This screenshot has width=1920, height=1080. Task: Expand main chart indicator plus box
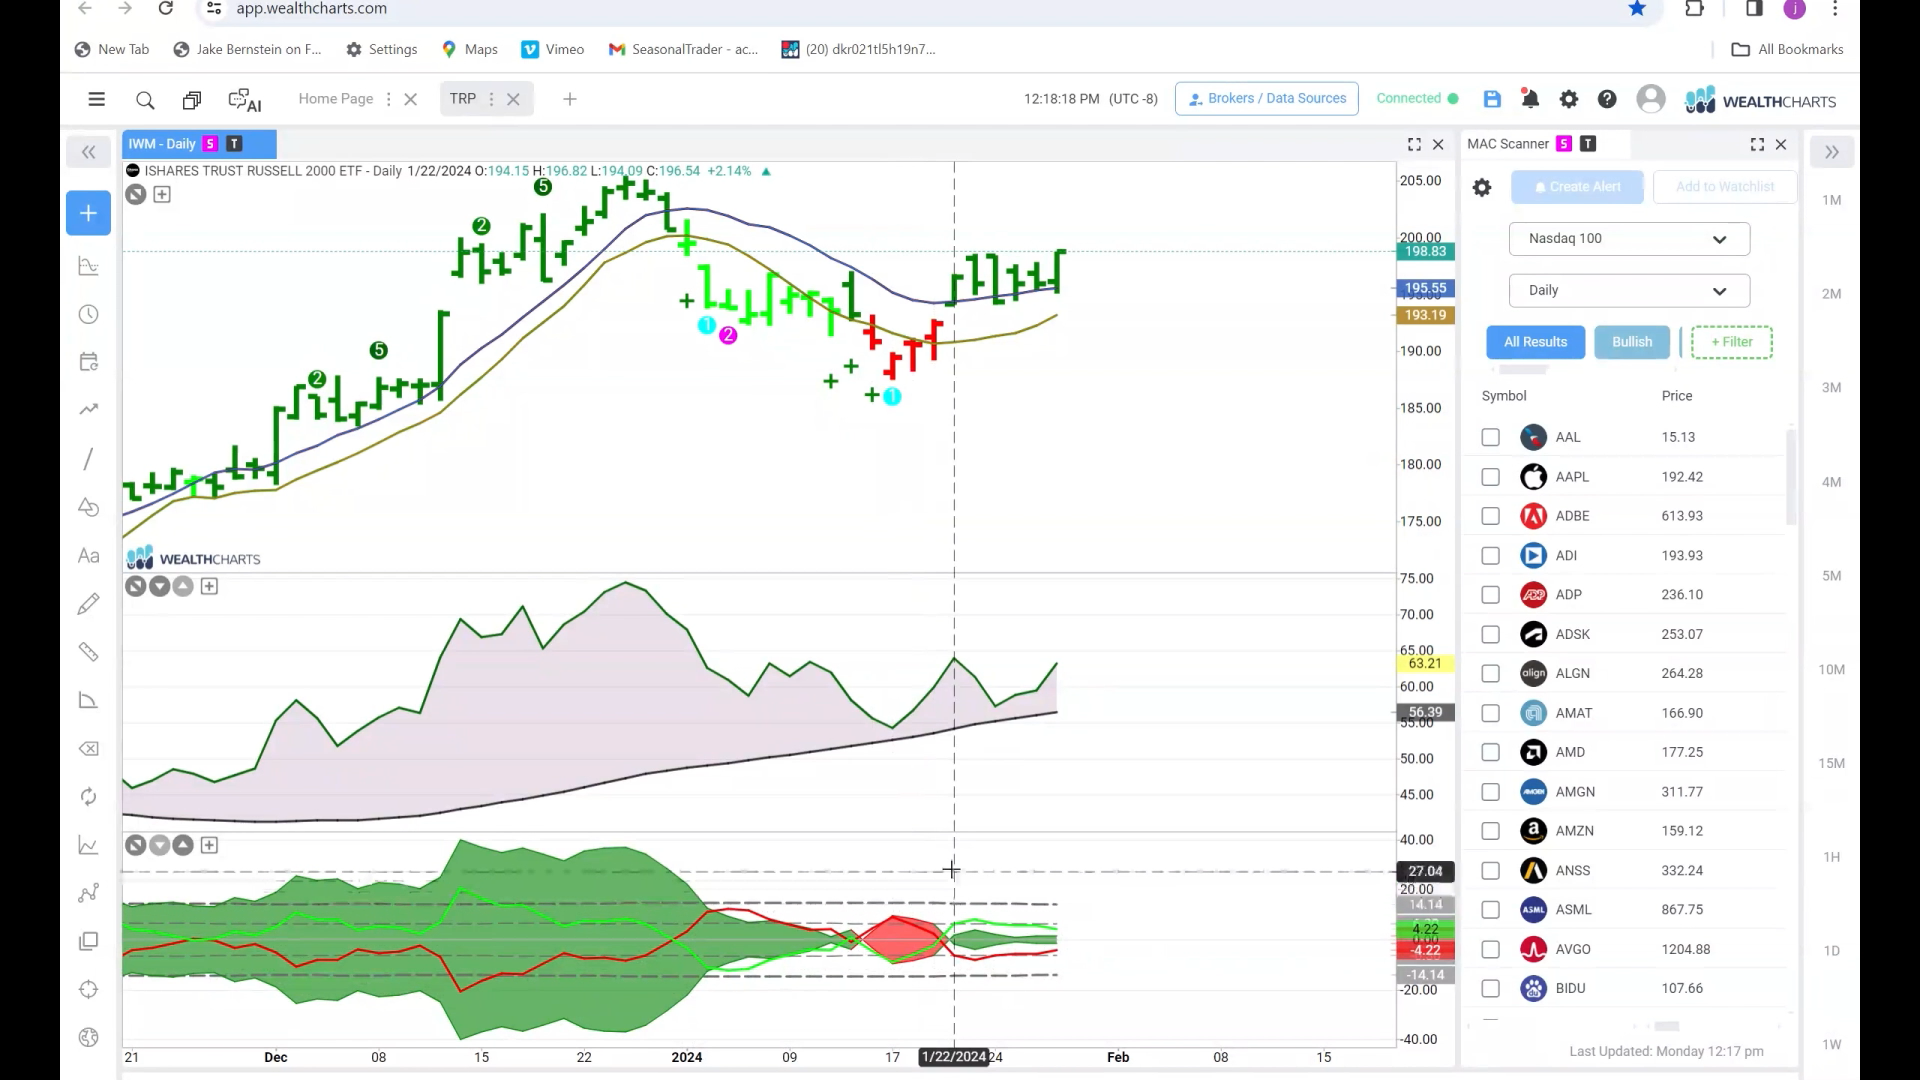162,195
